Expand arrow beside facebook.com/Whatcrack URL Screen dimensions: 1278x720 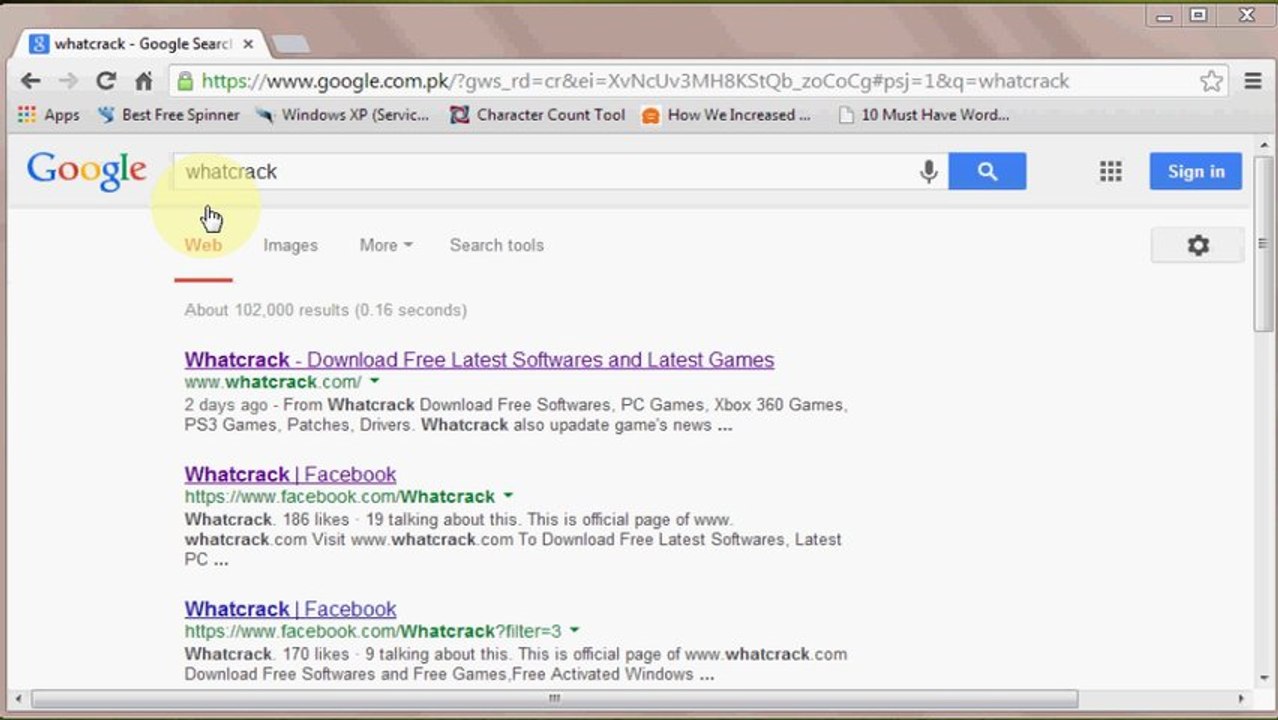(x=508, y=496)
